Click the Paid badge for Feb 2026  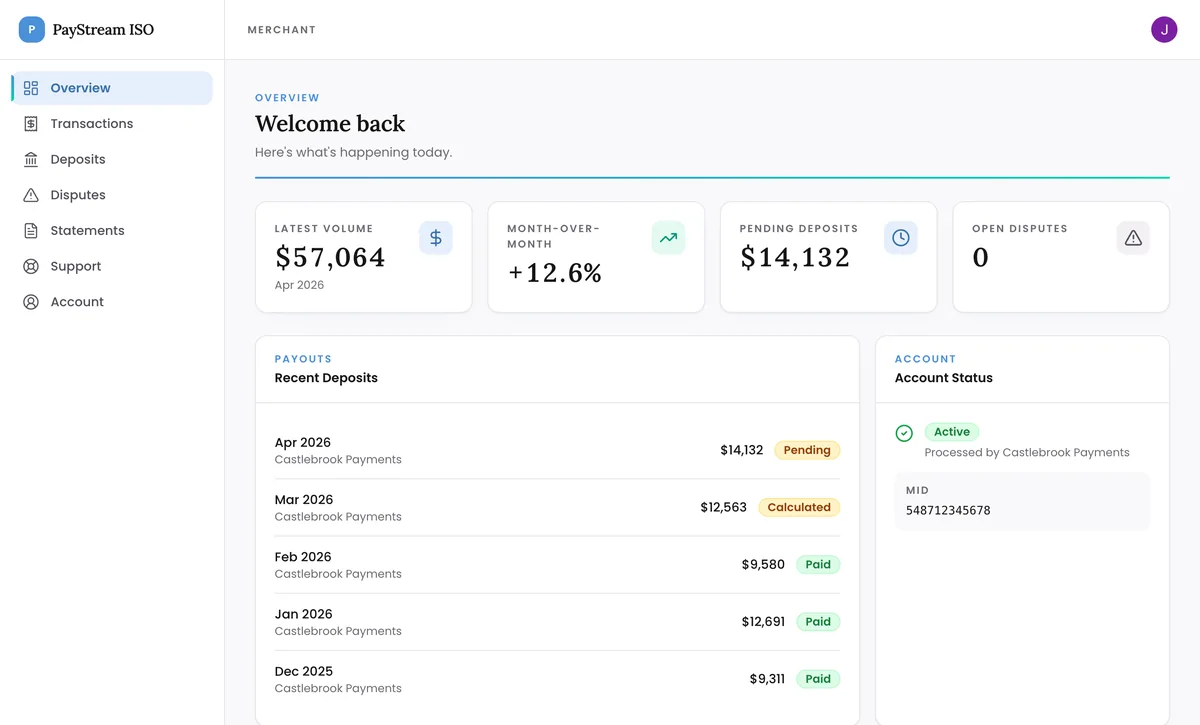(818, 564)
